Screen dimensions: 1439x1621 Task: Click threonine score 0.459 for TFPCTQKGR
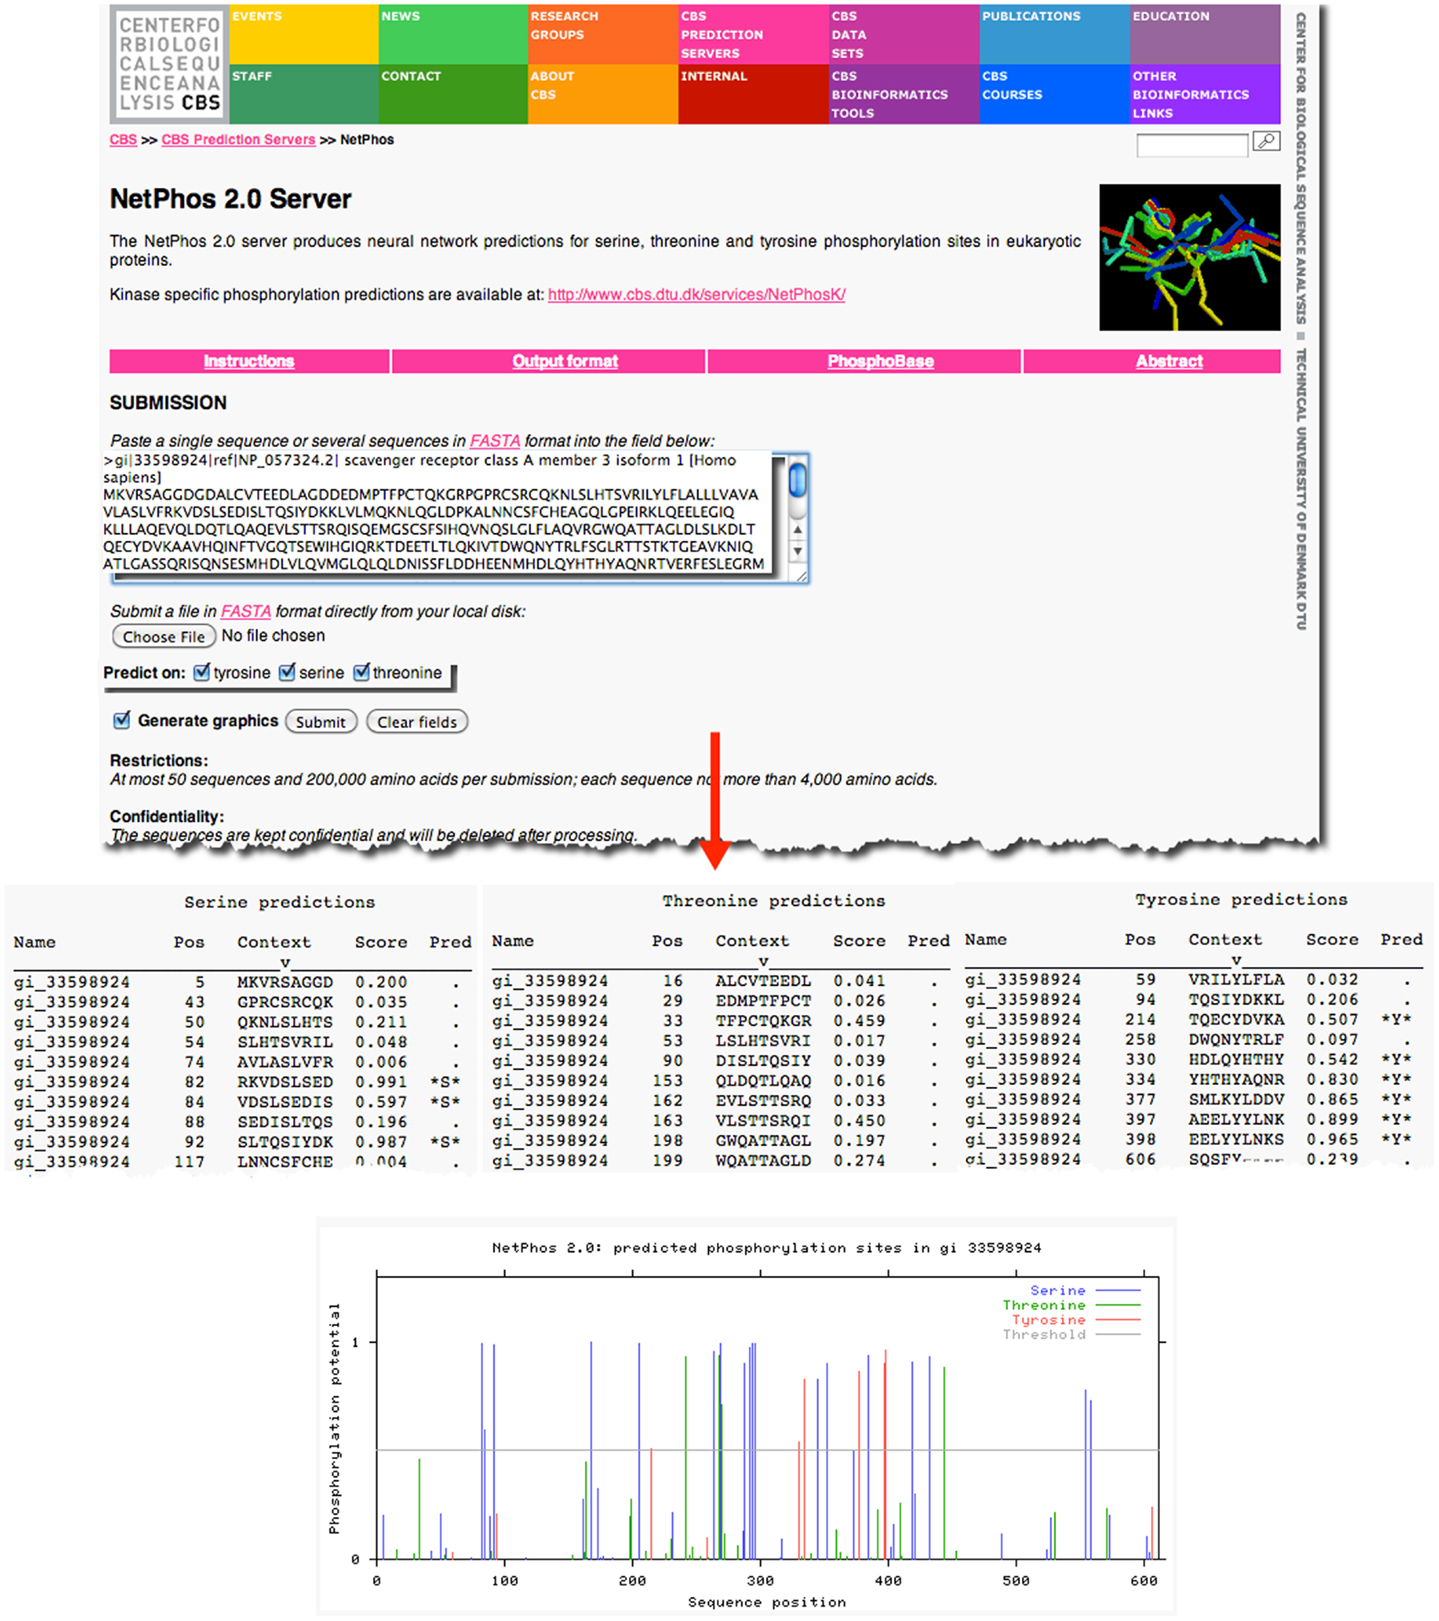pyautogui.click(x=859, y=1021)
